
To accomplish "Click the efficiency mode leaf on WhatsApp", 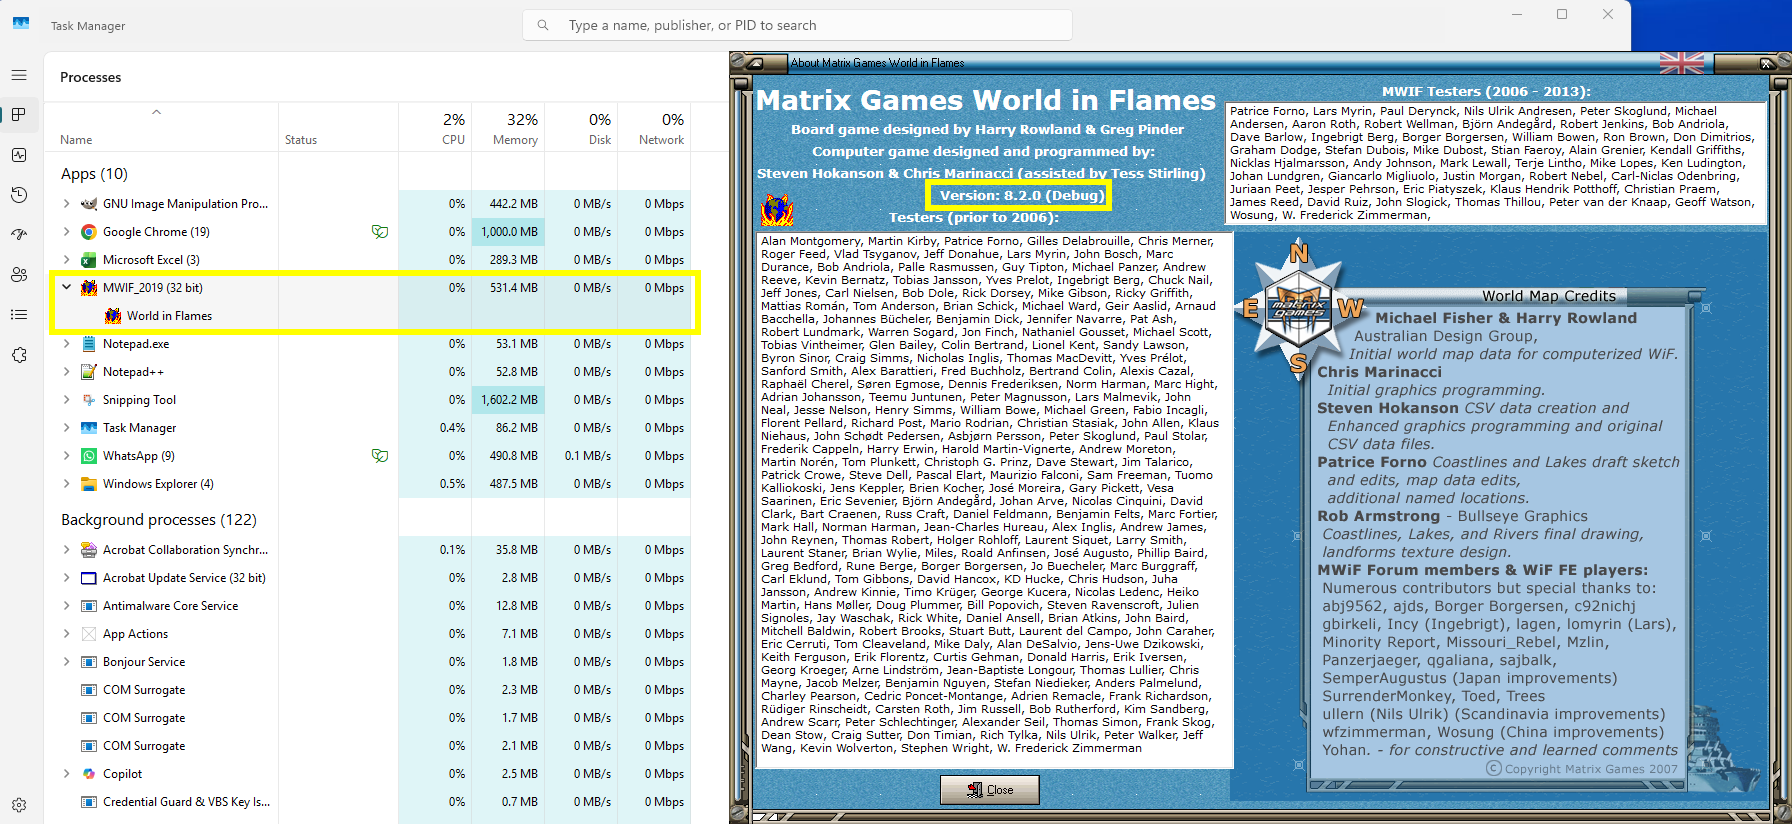I will click(x=380, y=456).
